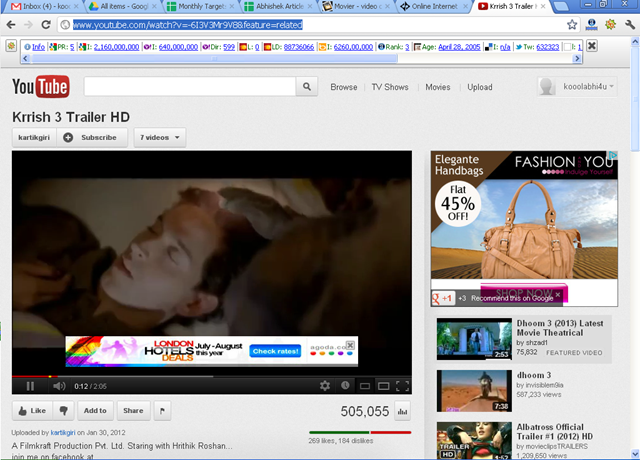The width and height of the screenshot is (640, 460).
Task: Like the video
Action: point(33,411)
